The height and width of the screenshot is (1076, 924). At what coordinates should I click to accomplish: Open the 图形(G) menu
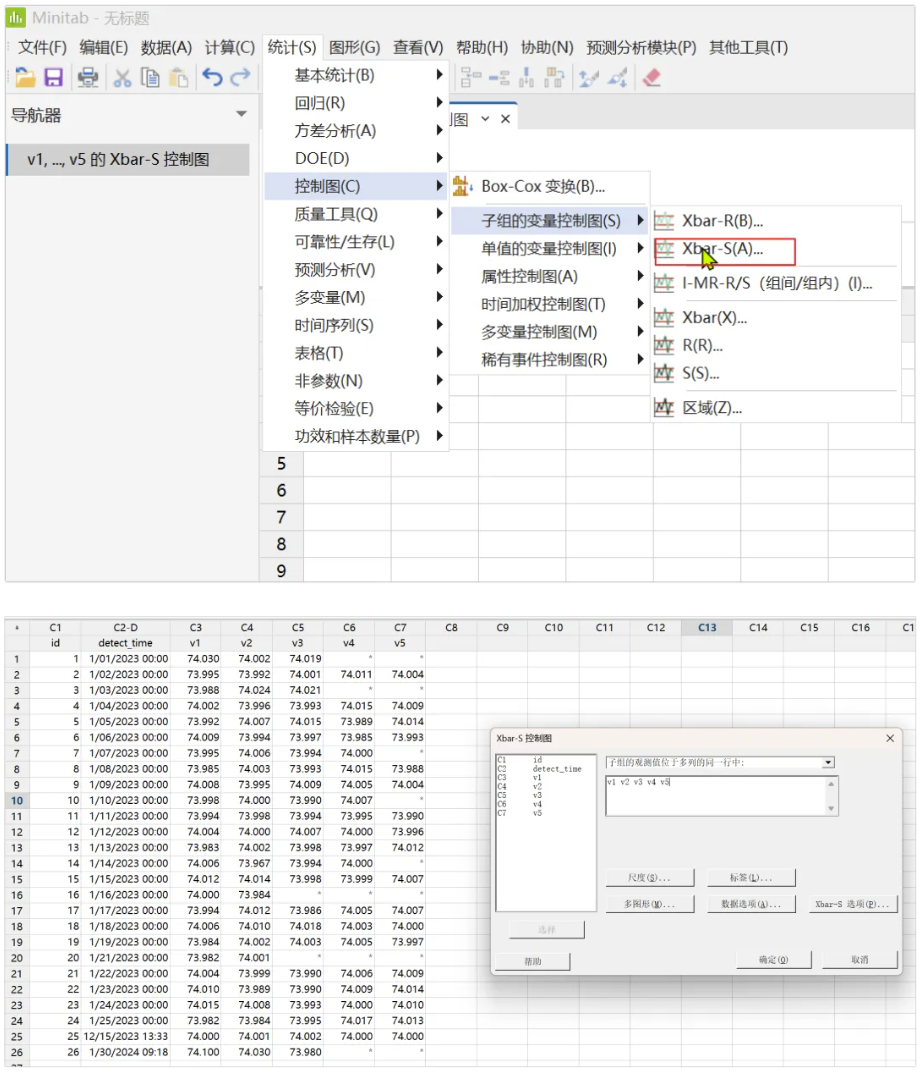coord(354,47)
